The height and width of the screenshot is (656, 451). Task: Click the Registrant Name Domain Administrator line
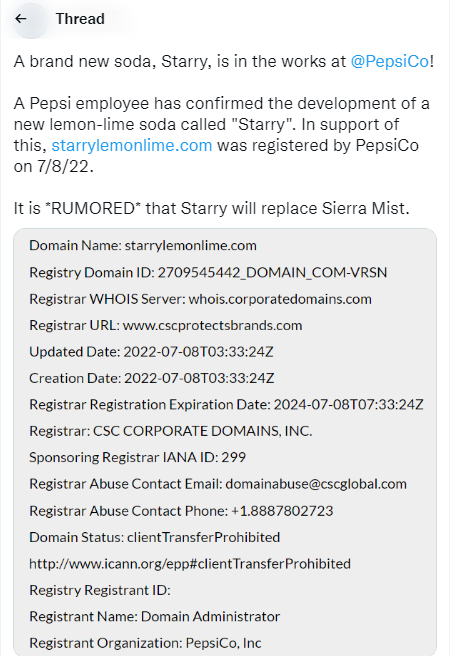click(154, 617)
